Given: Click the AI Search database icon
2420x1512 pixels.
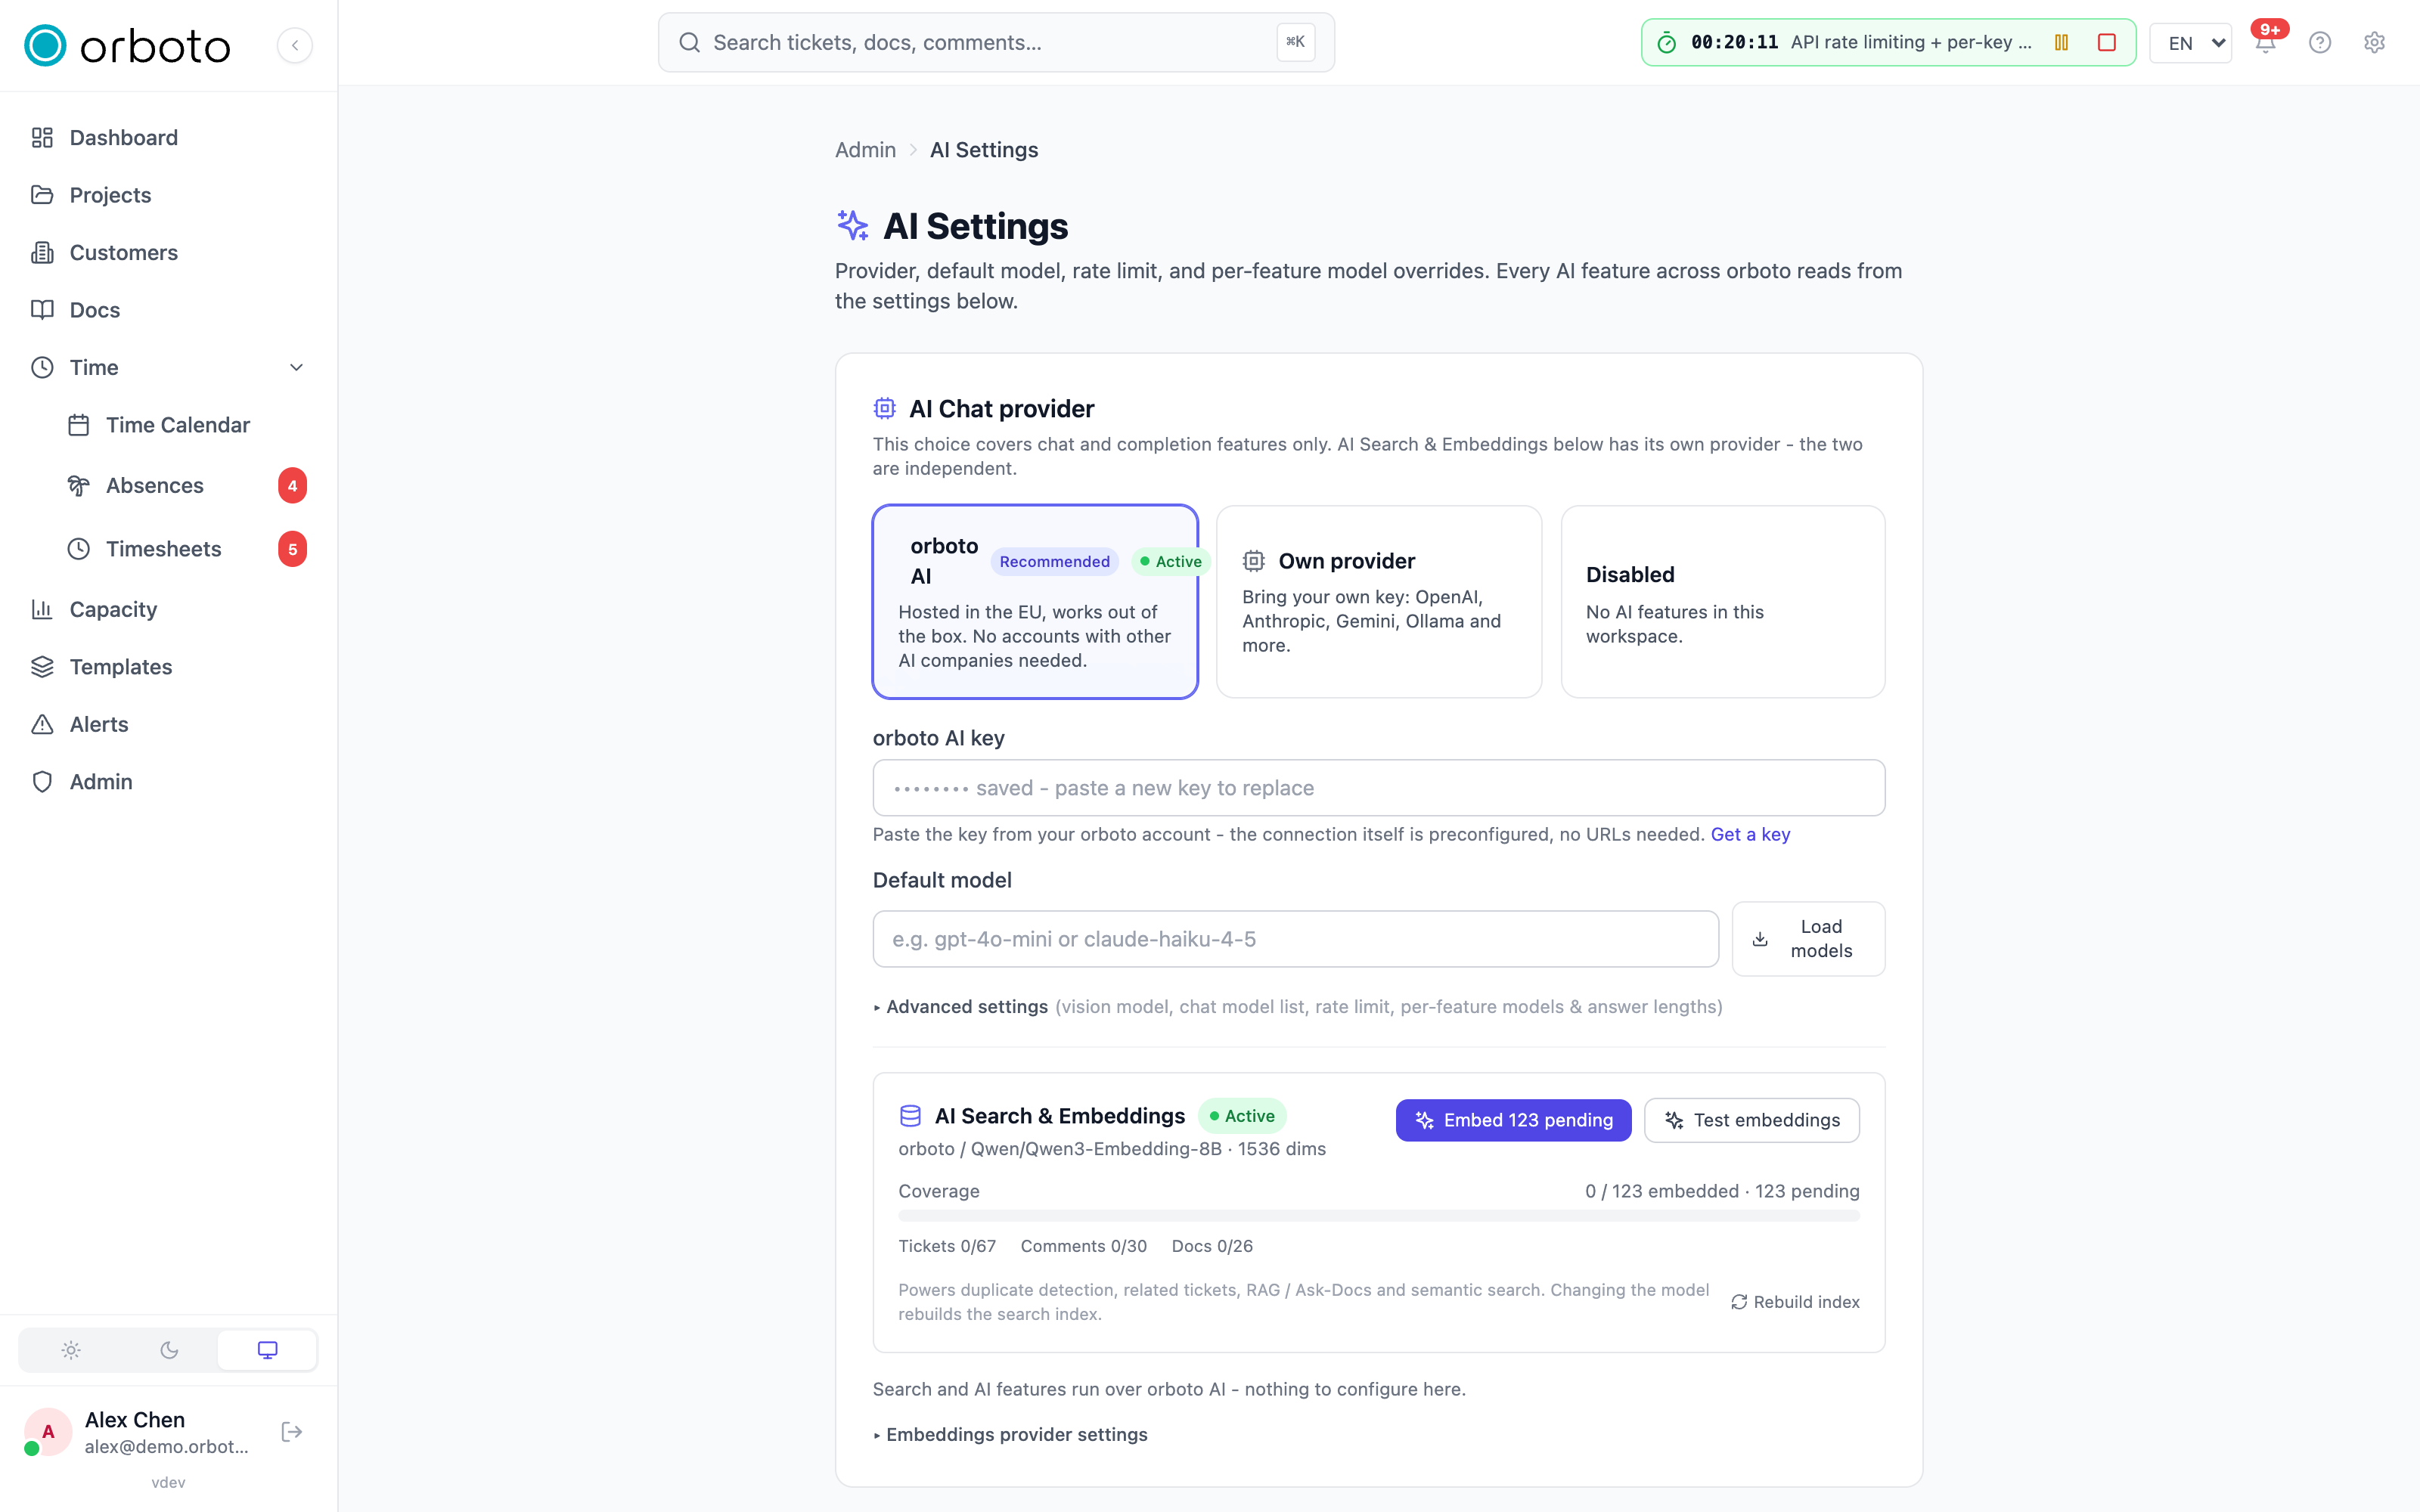Looking at the screenshot, I should pos(910,1116).
